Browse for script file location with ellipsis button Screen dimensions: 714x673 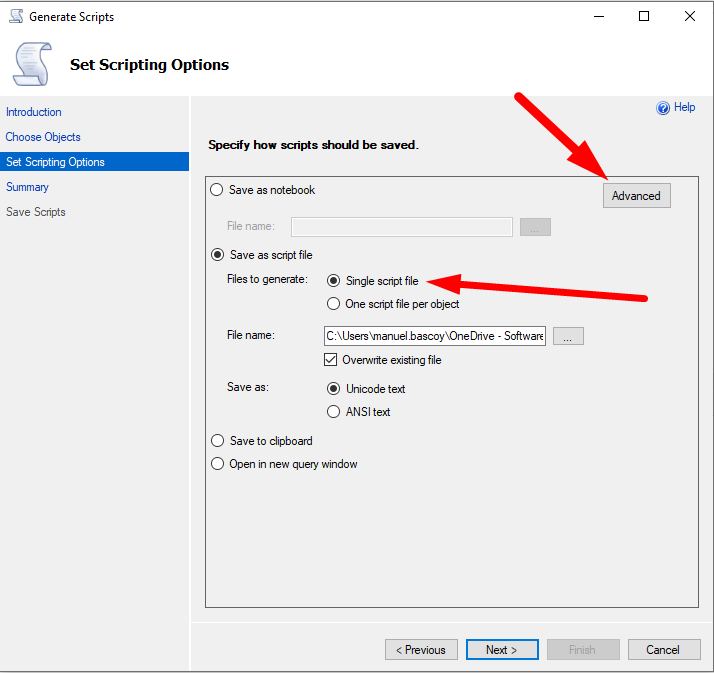pyautogui.click(x=567, y=337)
